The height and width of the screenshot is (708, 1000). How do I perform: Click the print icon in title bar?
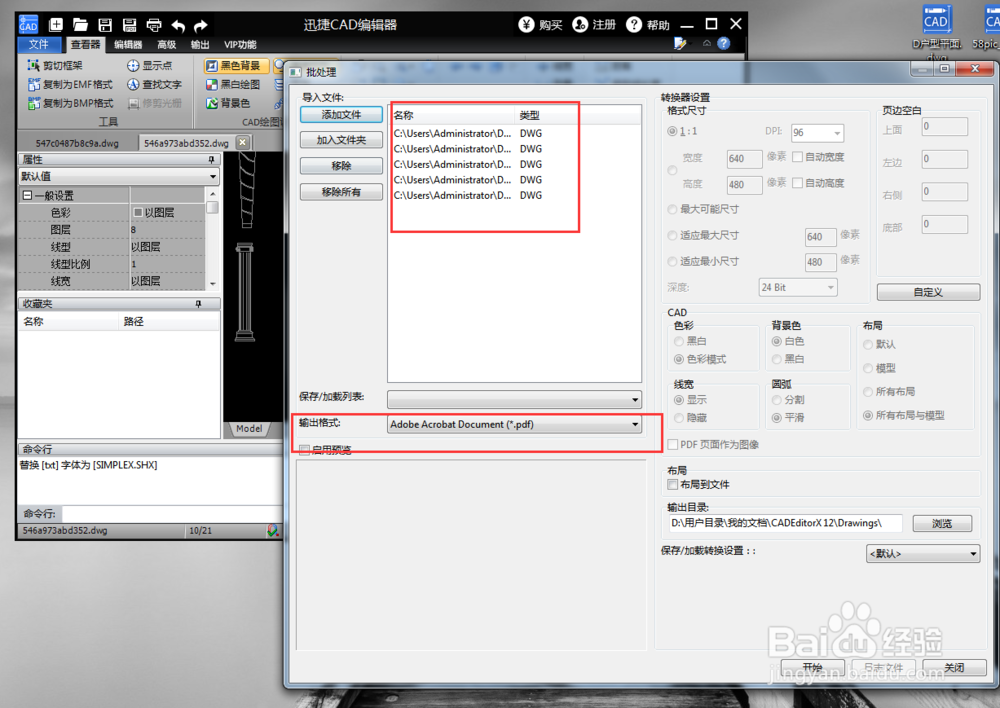click(154, 25)
